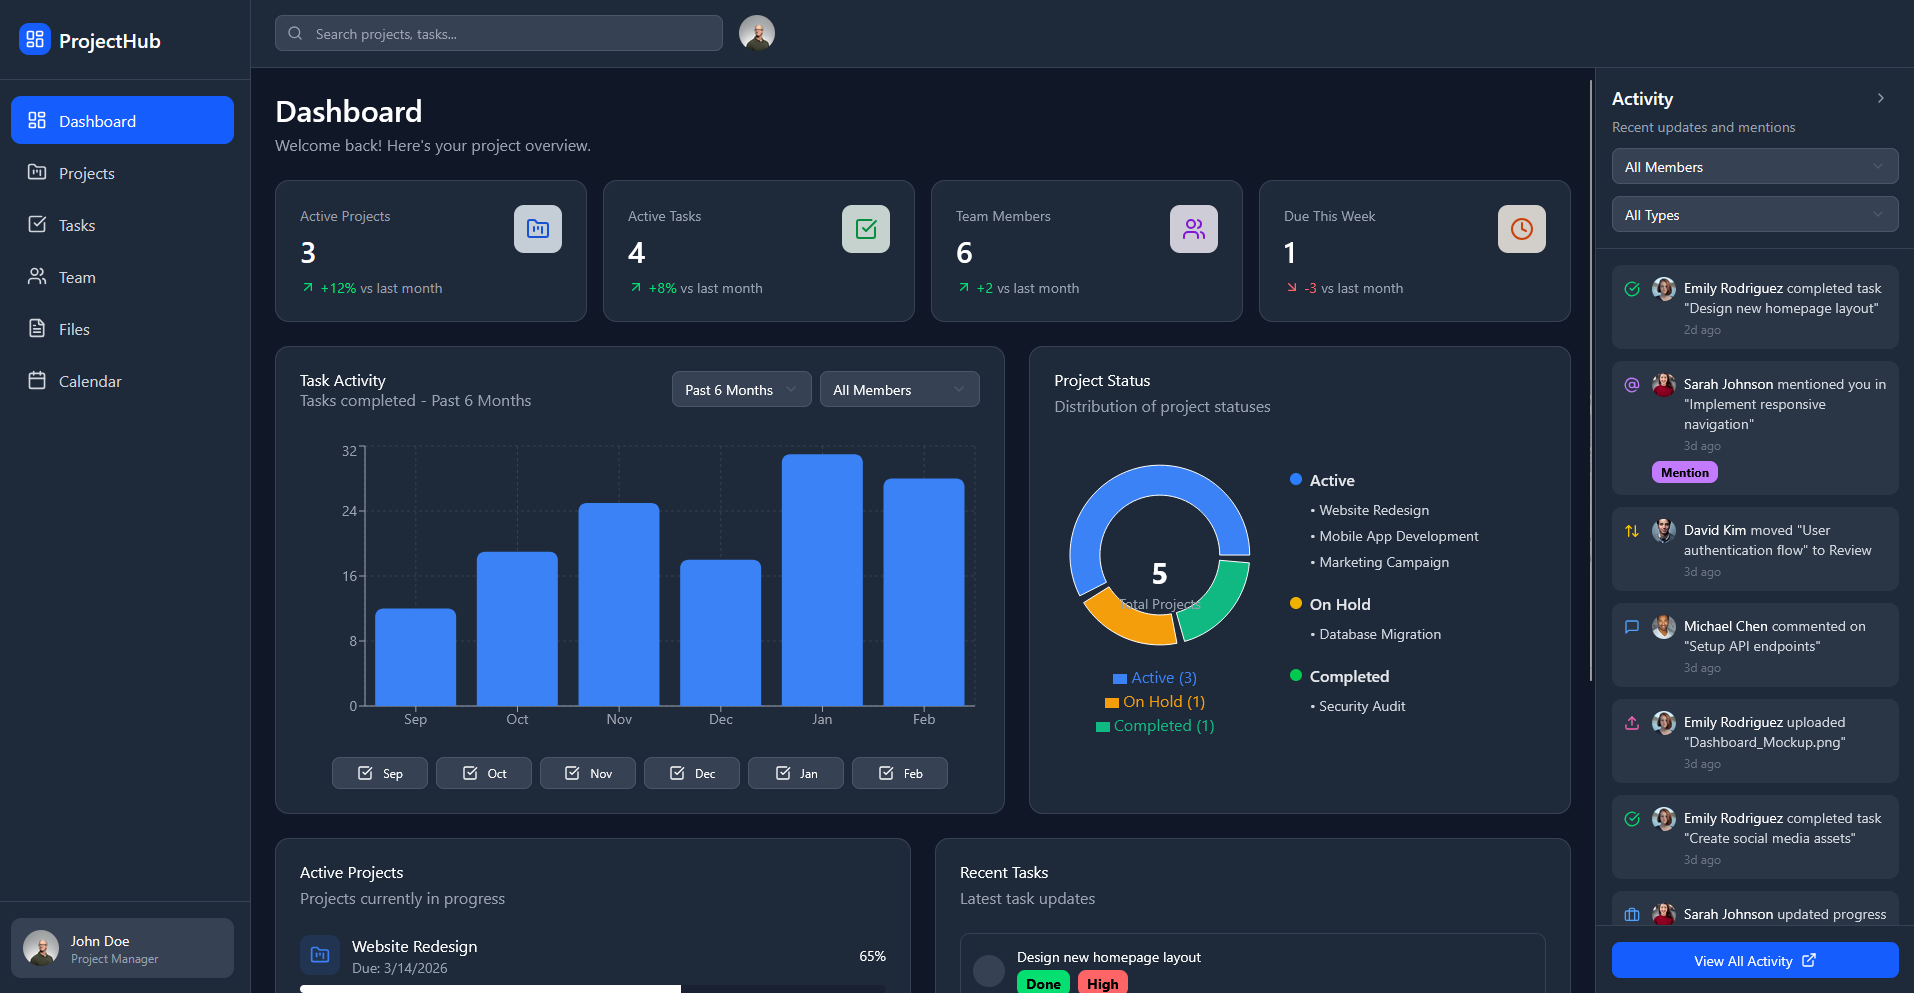
Task: Open the Past 6 Months dropdown
Action: click(741, 390)
